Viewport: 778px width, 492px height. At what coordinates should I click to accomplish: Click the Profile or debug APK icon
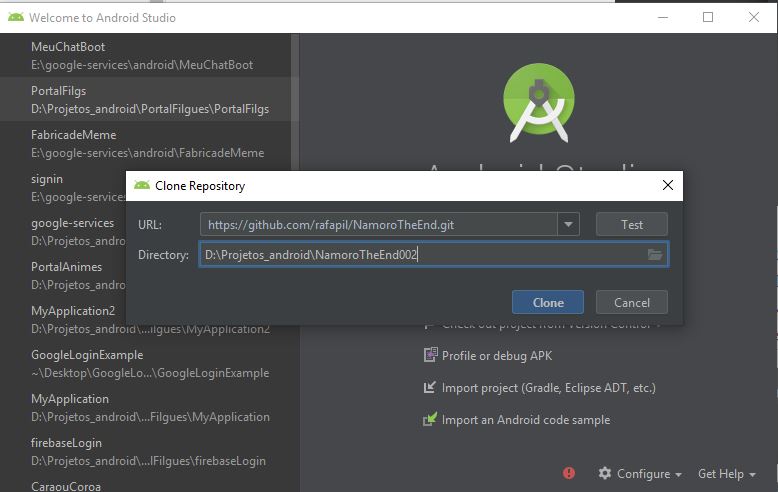click(x=430, y=355)
